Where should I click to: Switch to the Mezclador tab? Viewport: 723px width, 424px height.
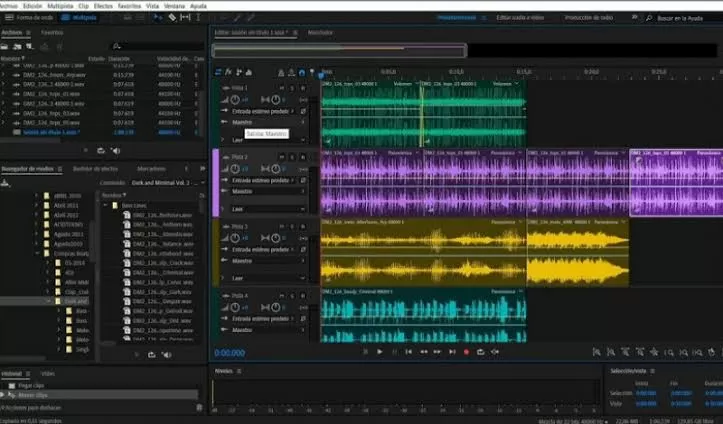320,33
